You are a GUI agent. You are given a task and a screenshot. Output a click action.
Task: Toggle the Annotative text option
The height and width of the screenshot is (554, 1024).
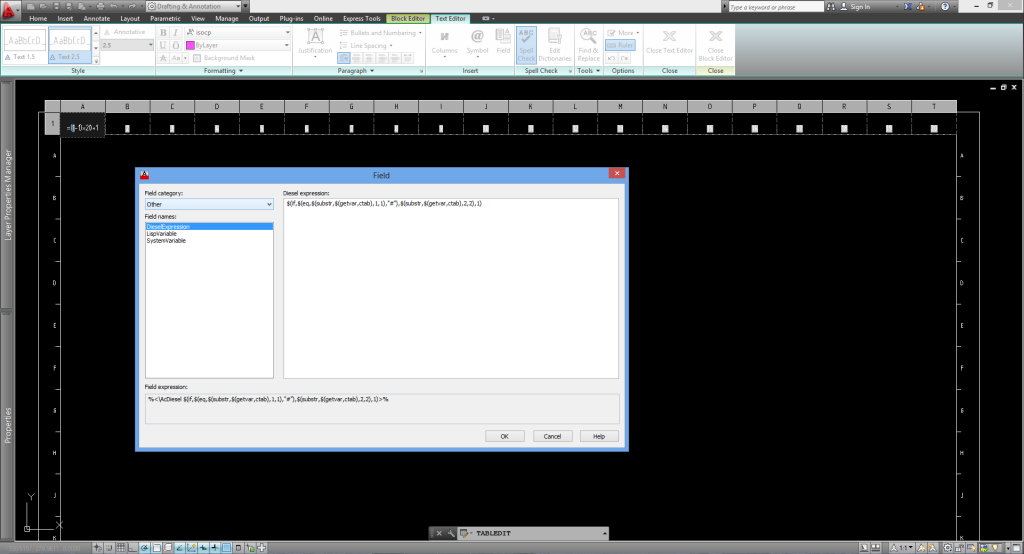pyautogui.click(x=125, y=32)
